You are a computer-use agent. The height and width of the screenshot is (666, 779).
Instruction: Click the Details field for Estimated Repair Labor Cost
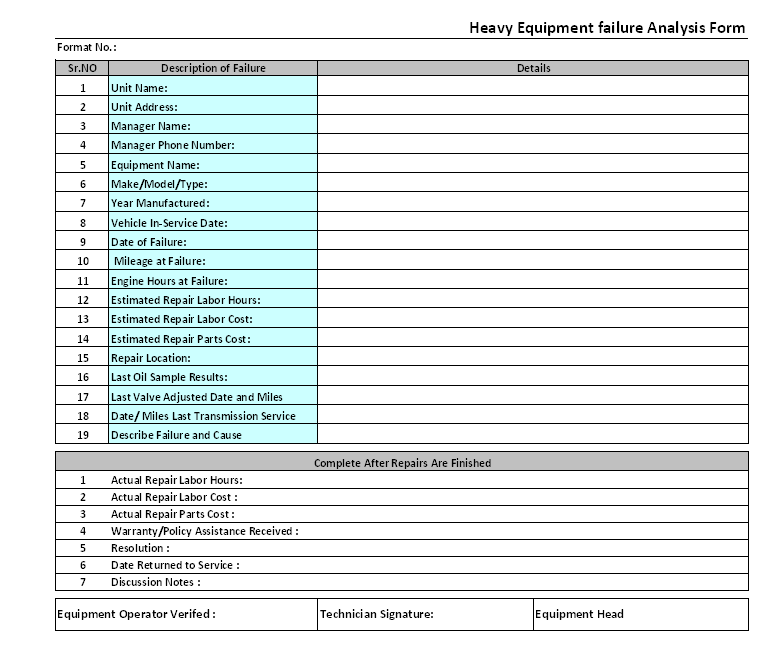click(533, 317)
